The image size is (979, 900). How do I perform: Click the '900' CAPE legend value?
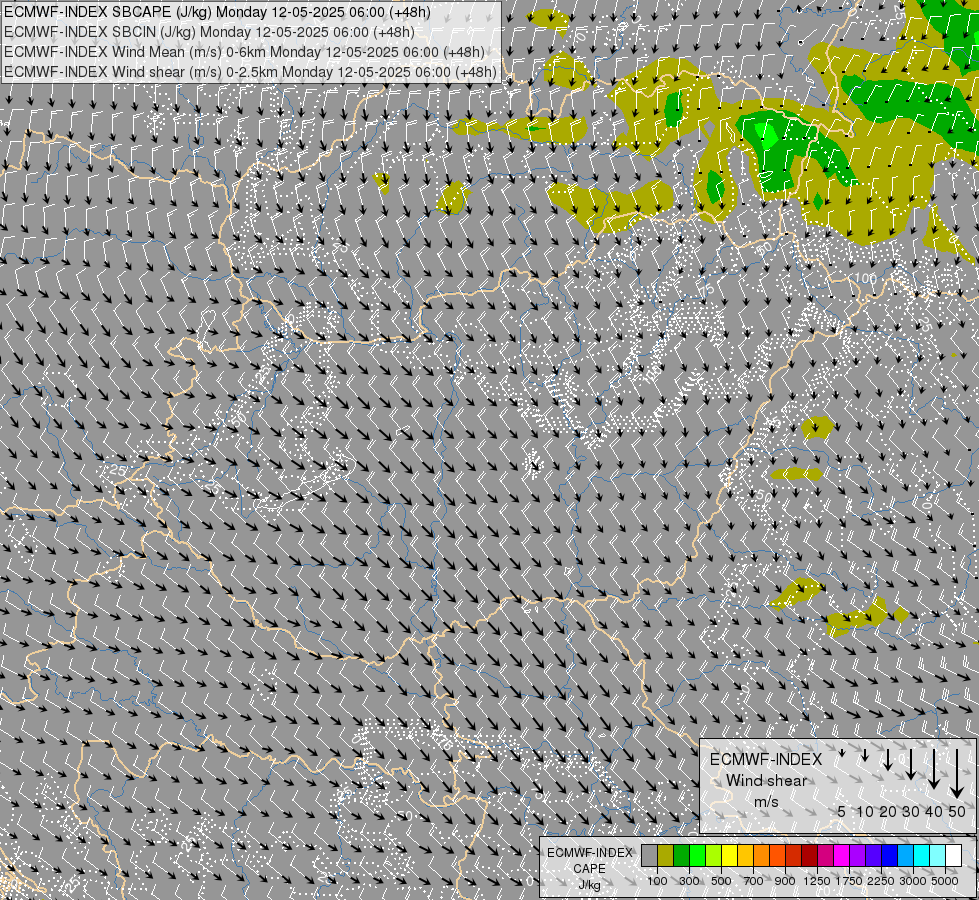click(x=785, y=881)
